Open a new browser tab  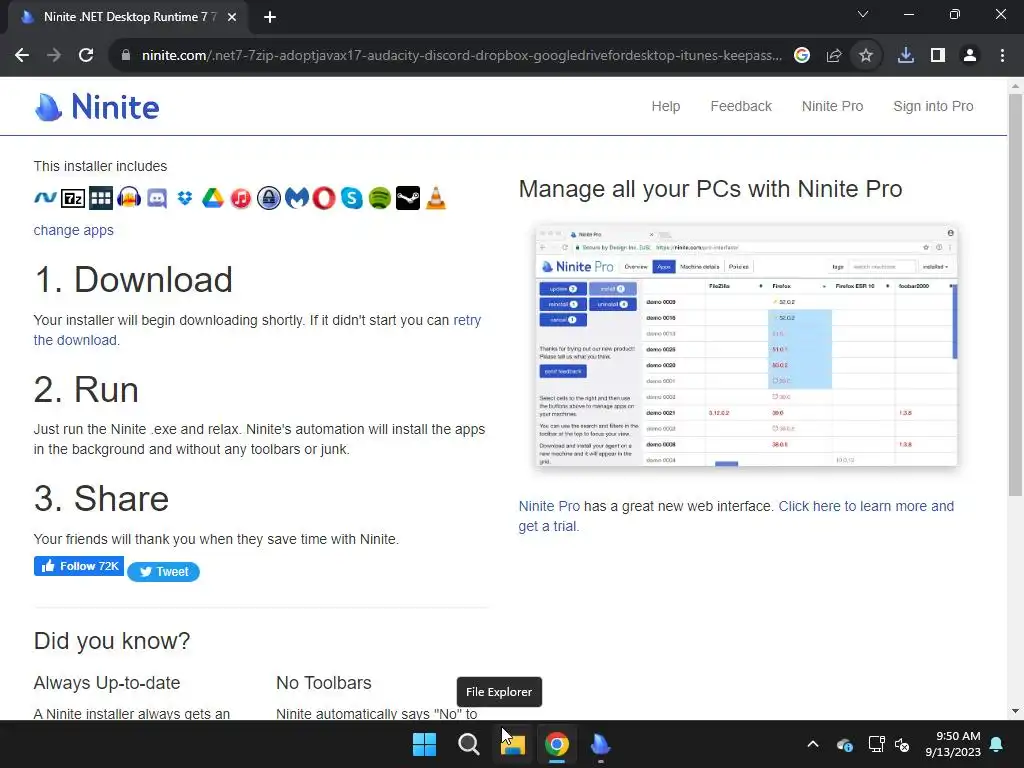(x=270, y=17)
